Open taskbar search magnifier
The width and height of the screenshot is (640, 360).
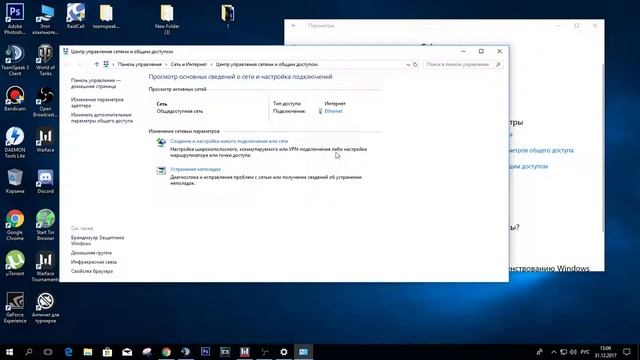(29, 351)
